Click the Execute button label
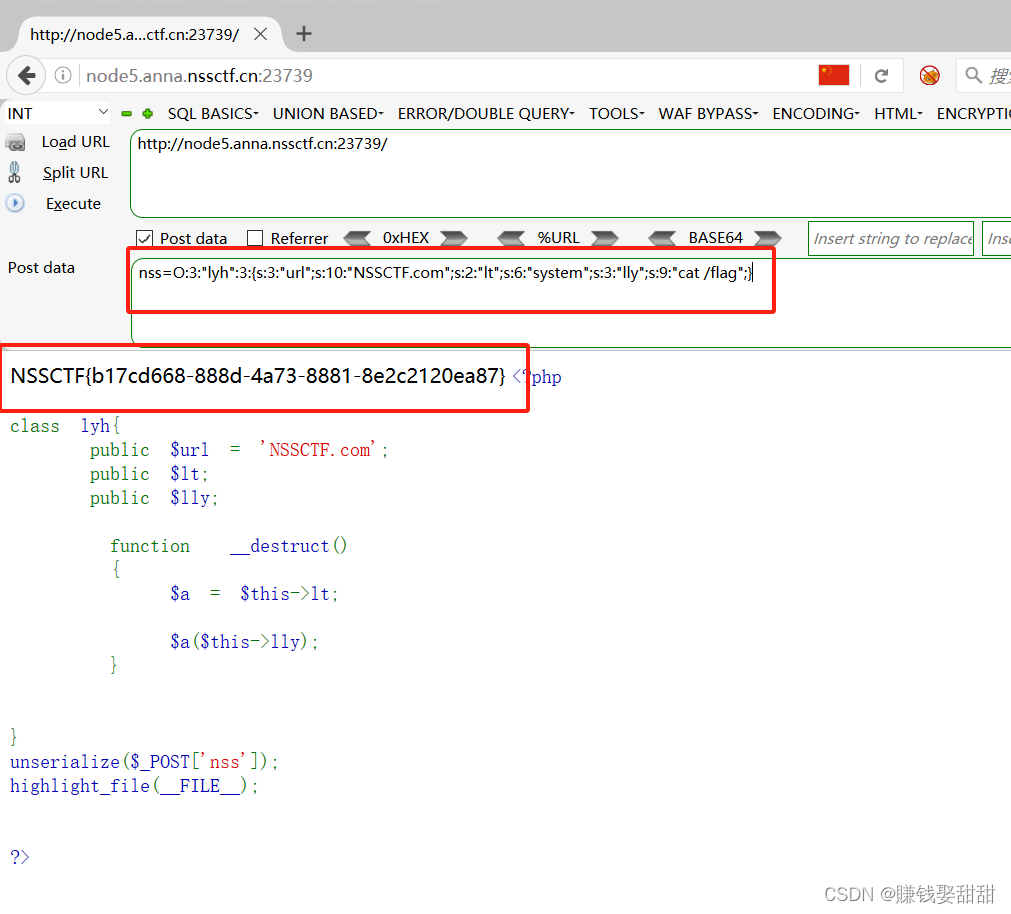The width and height of the screenshot is (1011, 914). (x=74, y=204)
